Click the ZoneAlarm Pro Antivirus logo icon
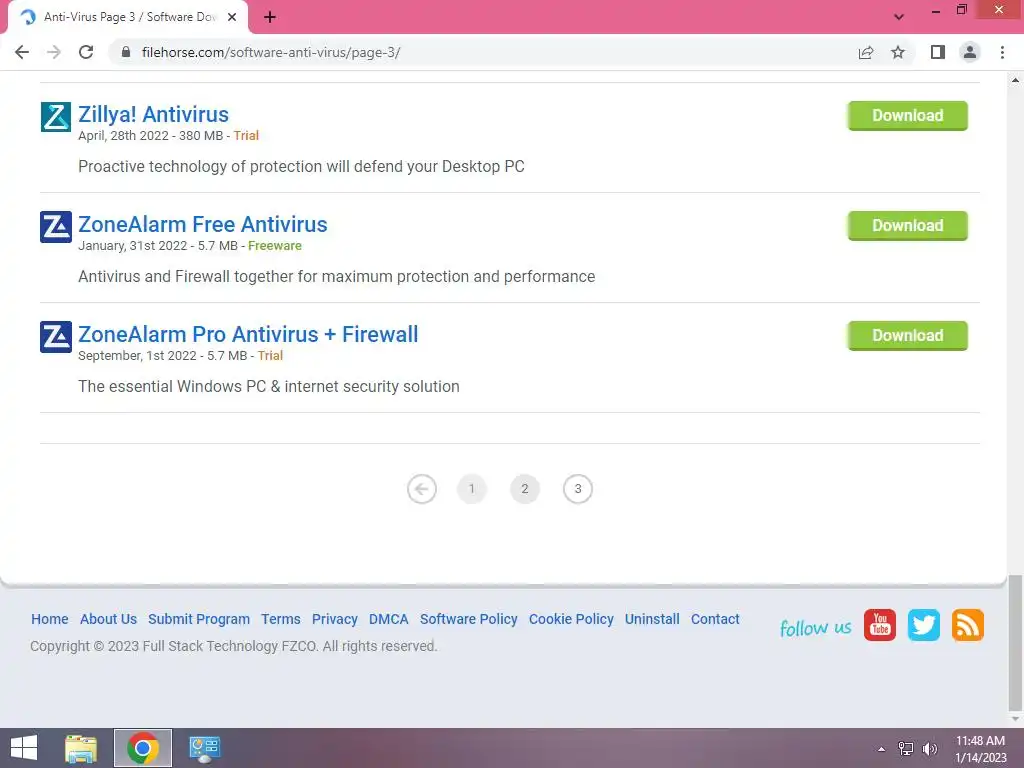This screenshot has width=1024, height=768. pyautogui.click(x=56, y=337)
